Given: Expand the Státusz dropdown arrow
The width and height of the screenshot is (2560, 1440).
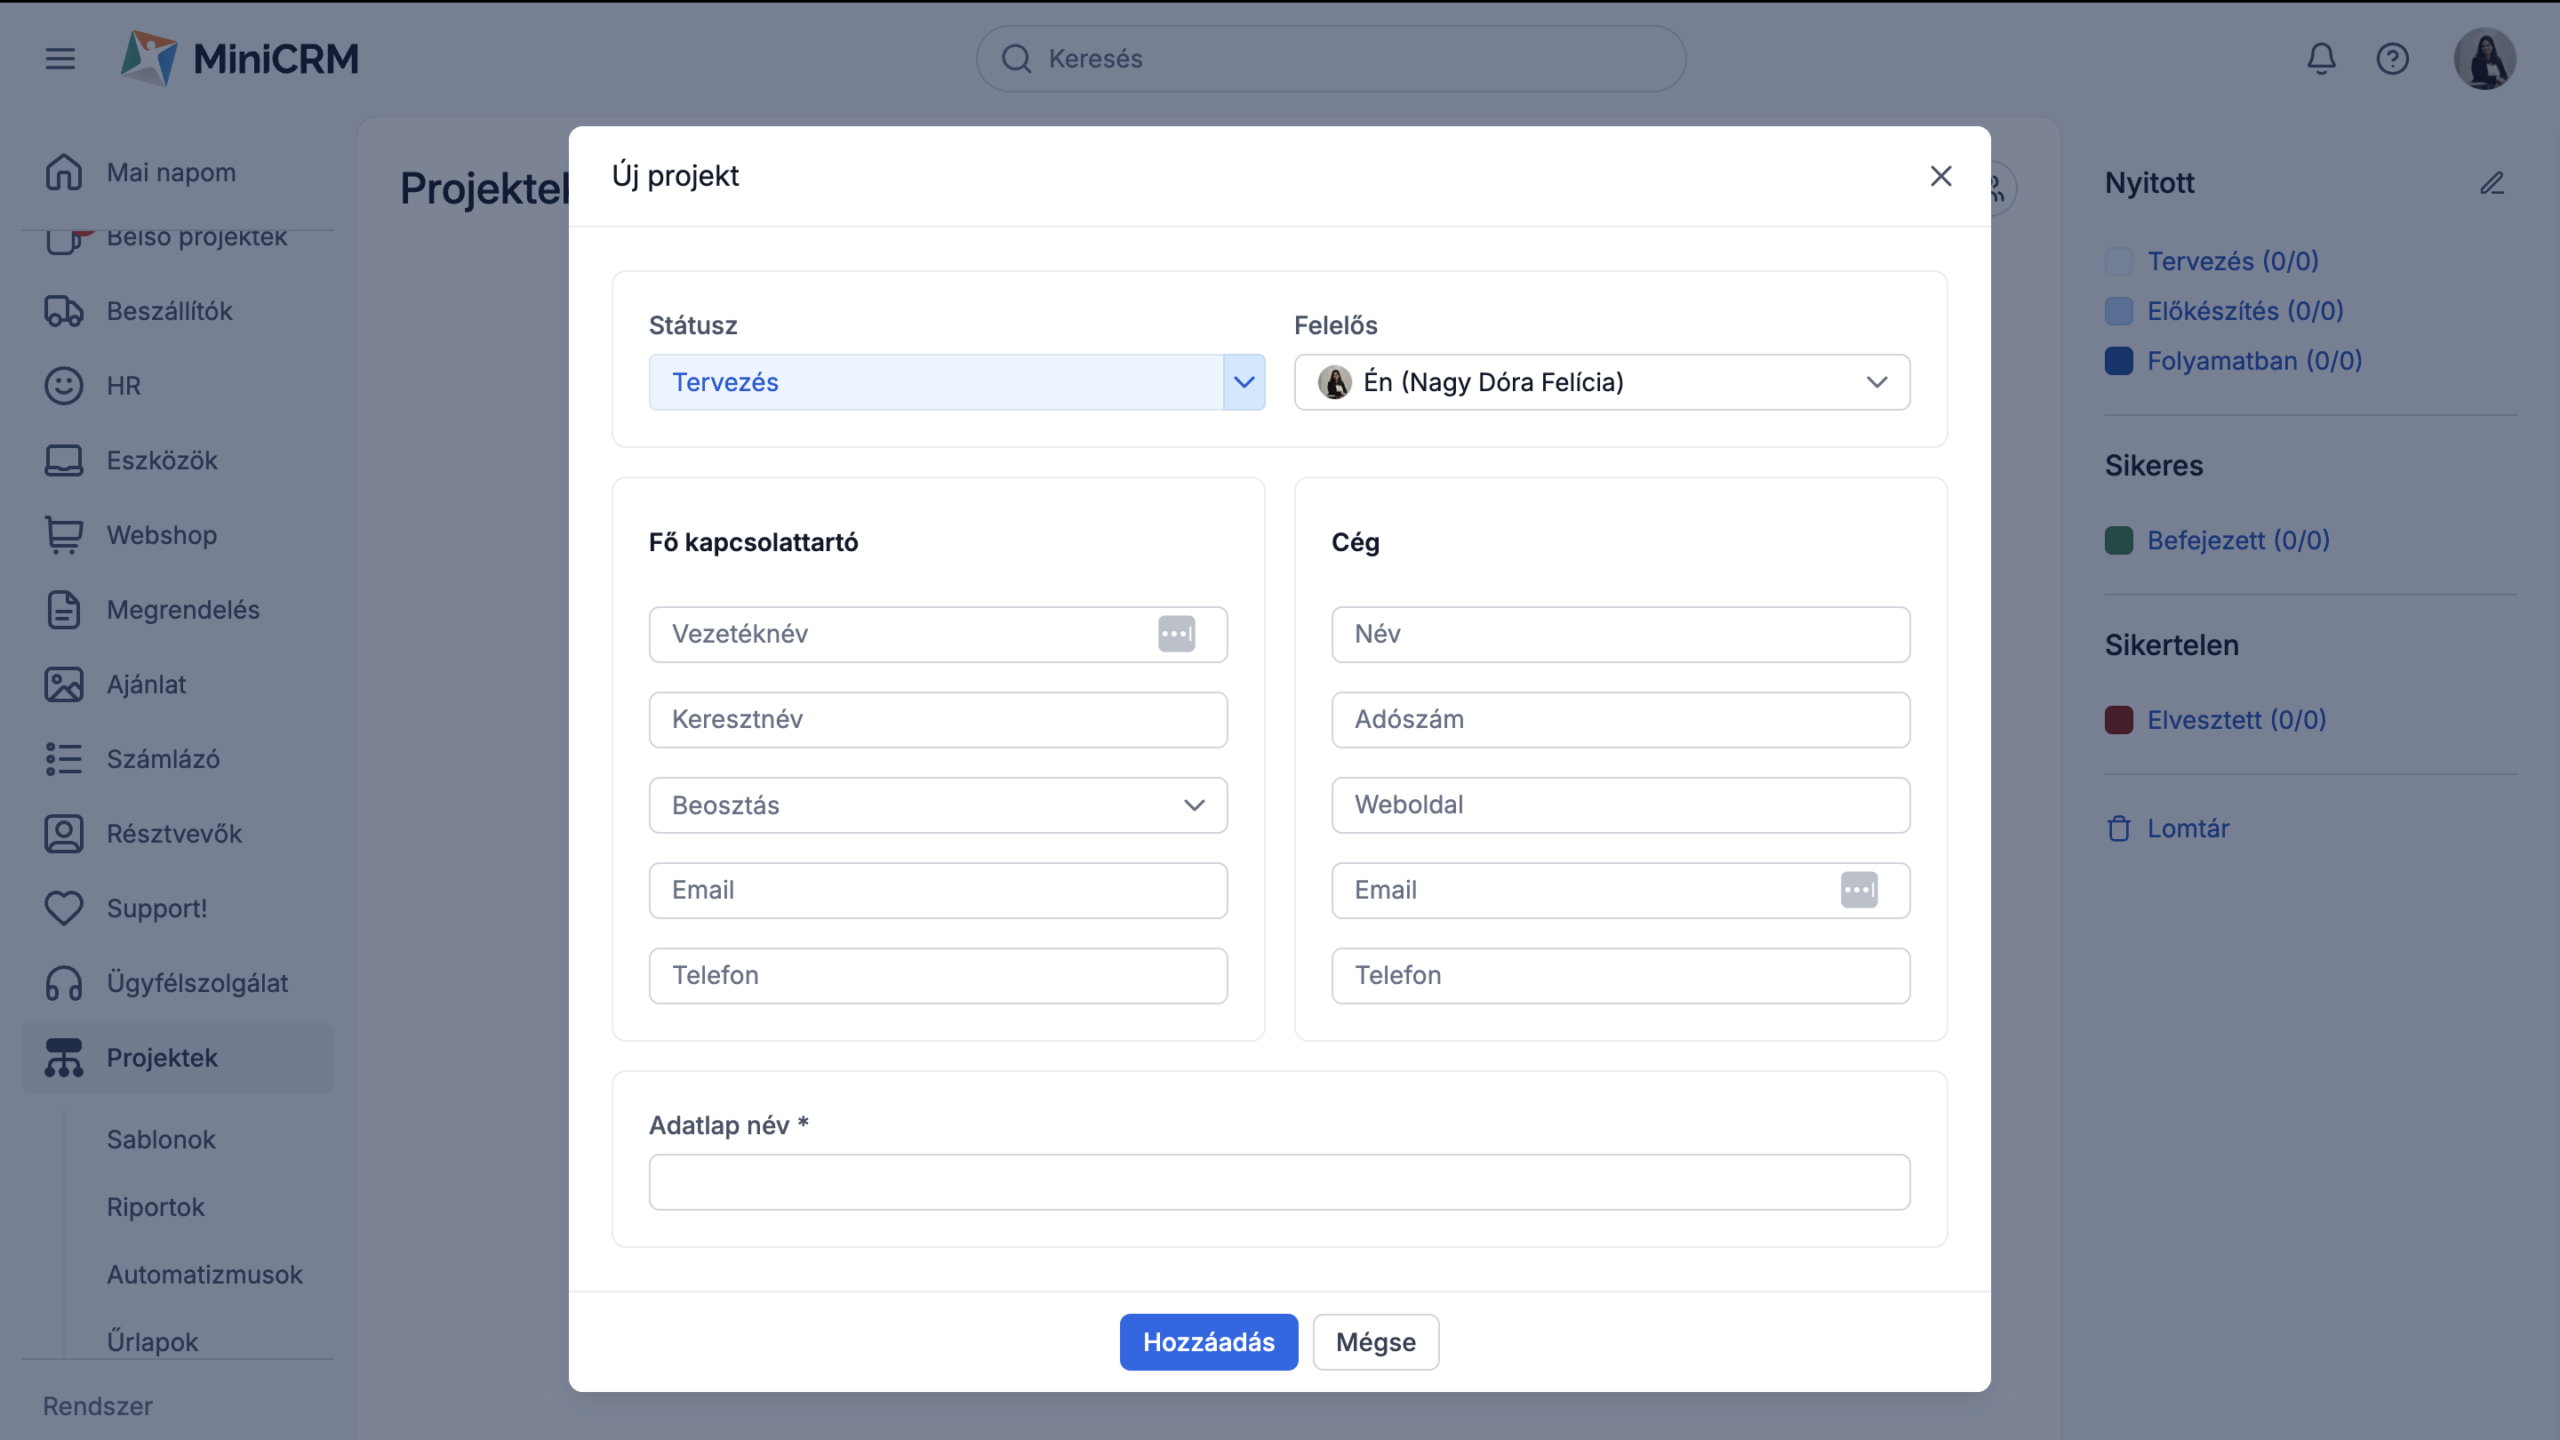Looking at the screenshot, I should (x=1243, y=382).
